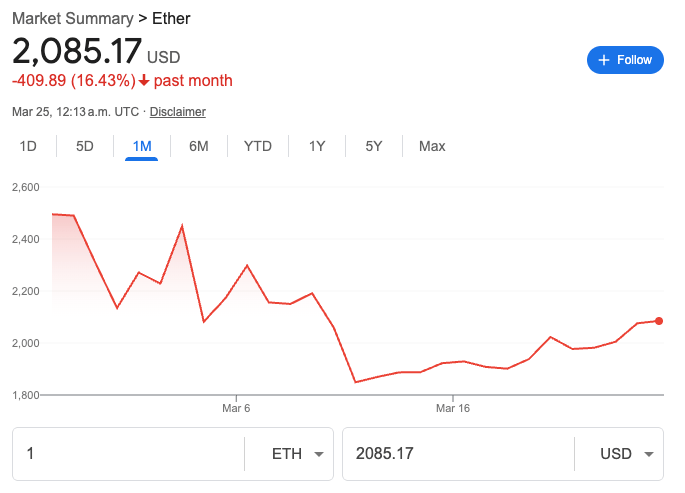
Task: Show the Max time range chart
Action: pyautogui.click(x=432, y=146)
